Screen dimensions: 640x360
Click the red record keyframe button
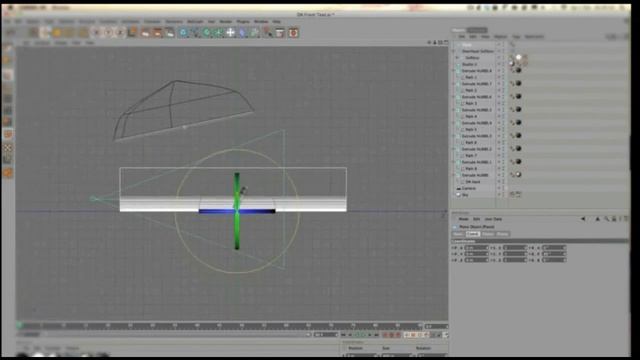pos(385,335)
